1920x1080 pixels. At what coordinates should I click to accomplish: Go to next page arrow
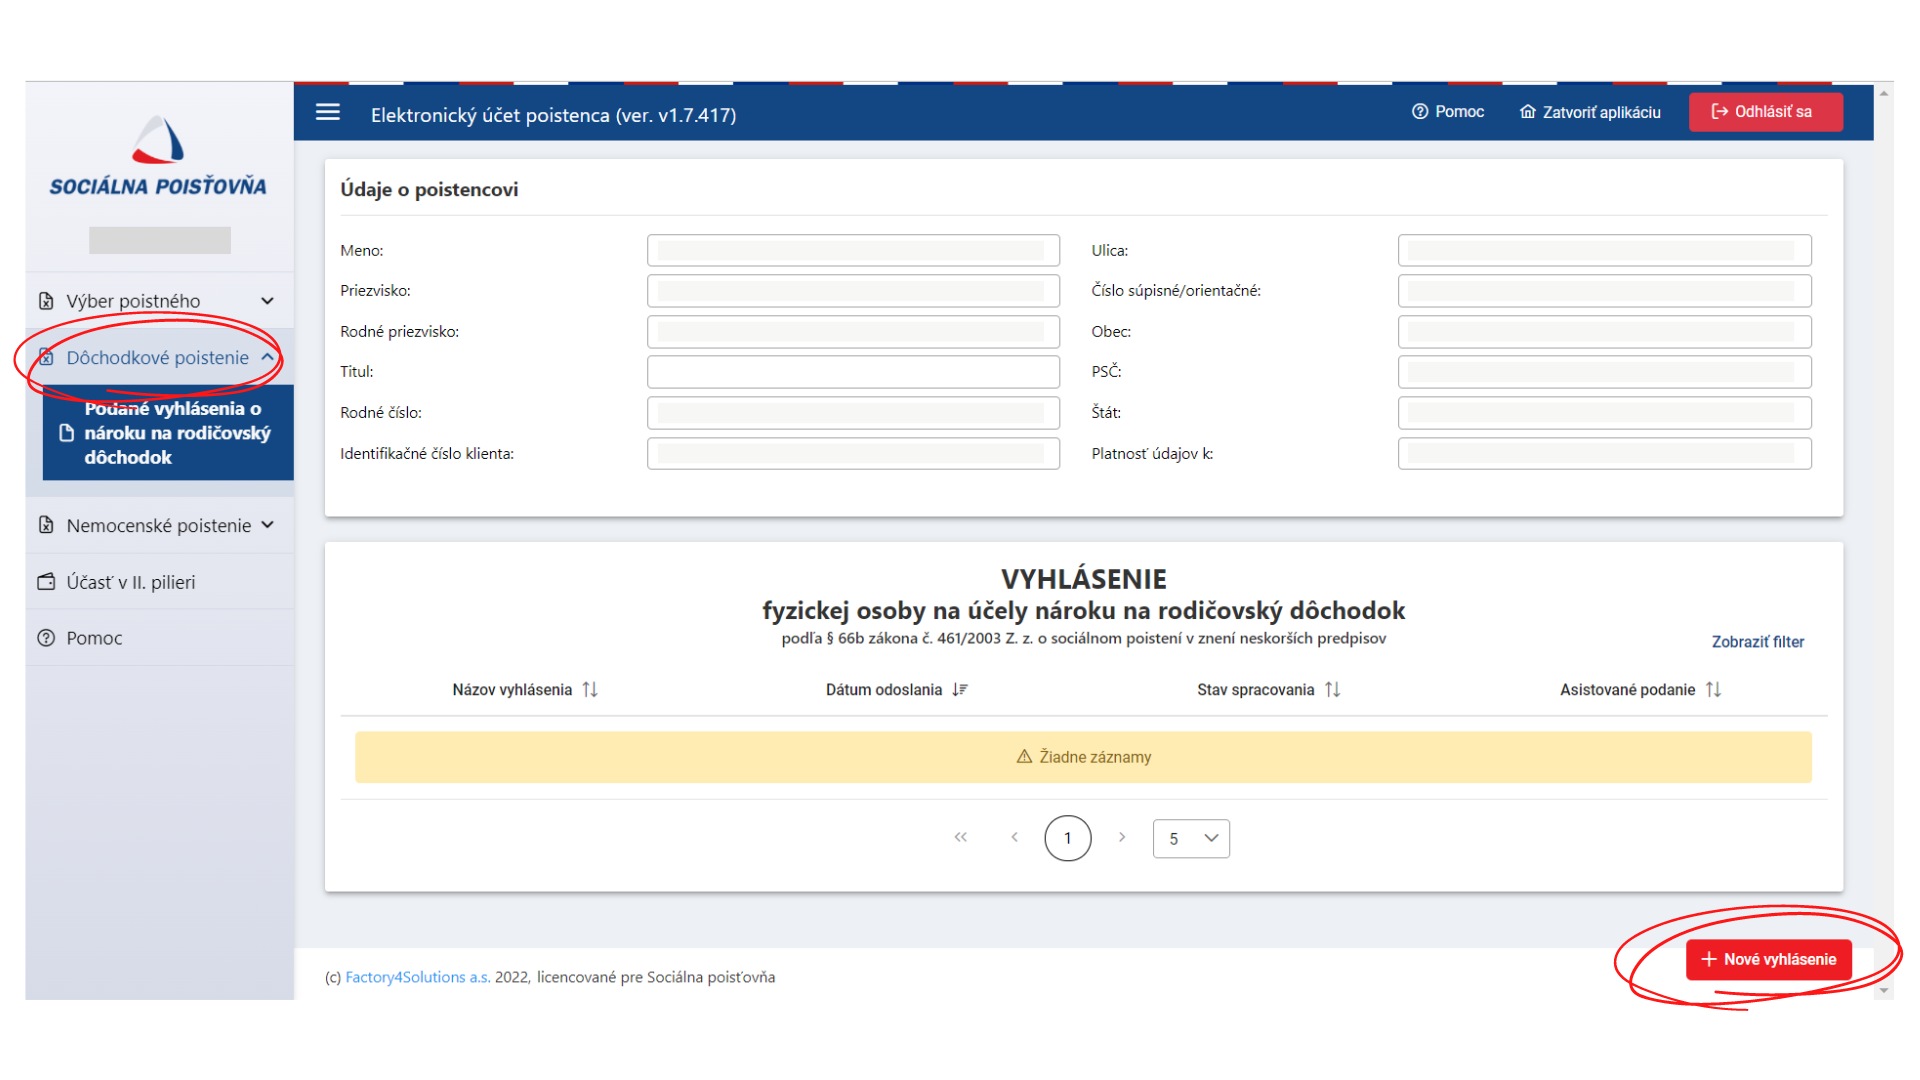click(1122, 838)
